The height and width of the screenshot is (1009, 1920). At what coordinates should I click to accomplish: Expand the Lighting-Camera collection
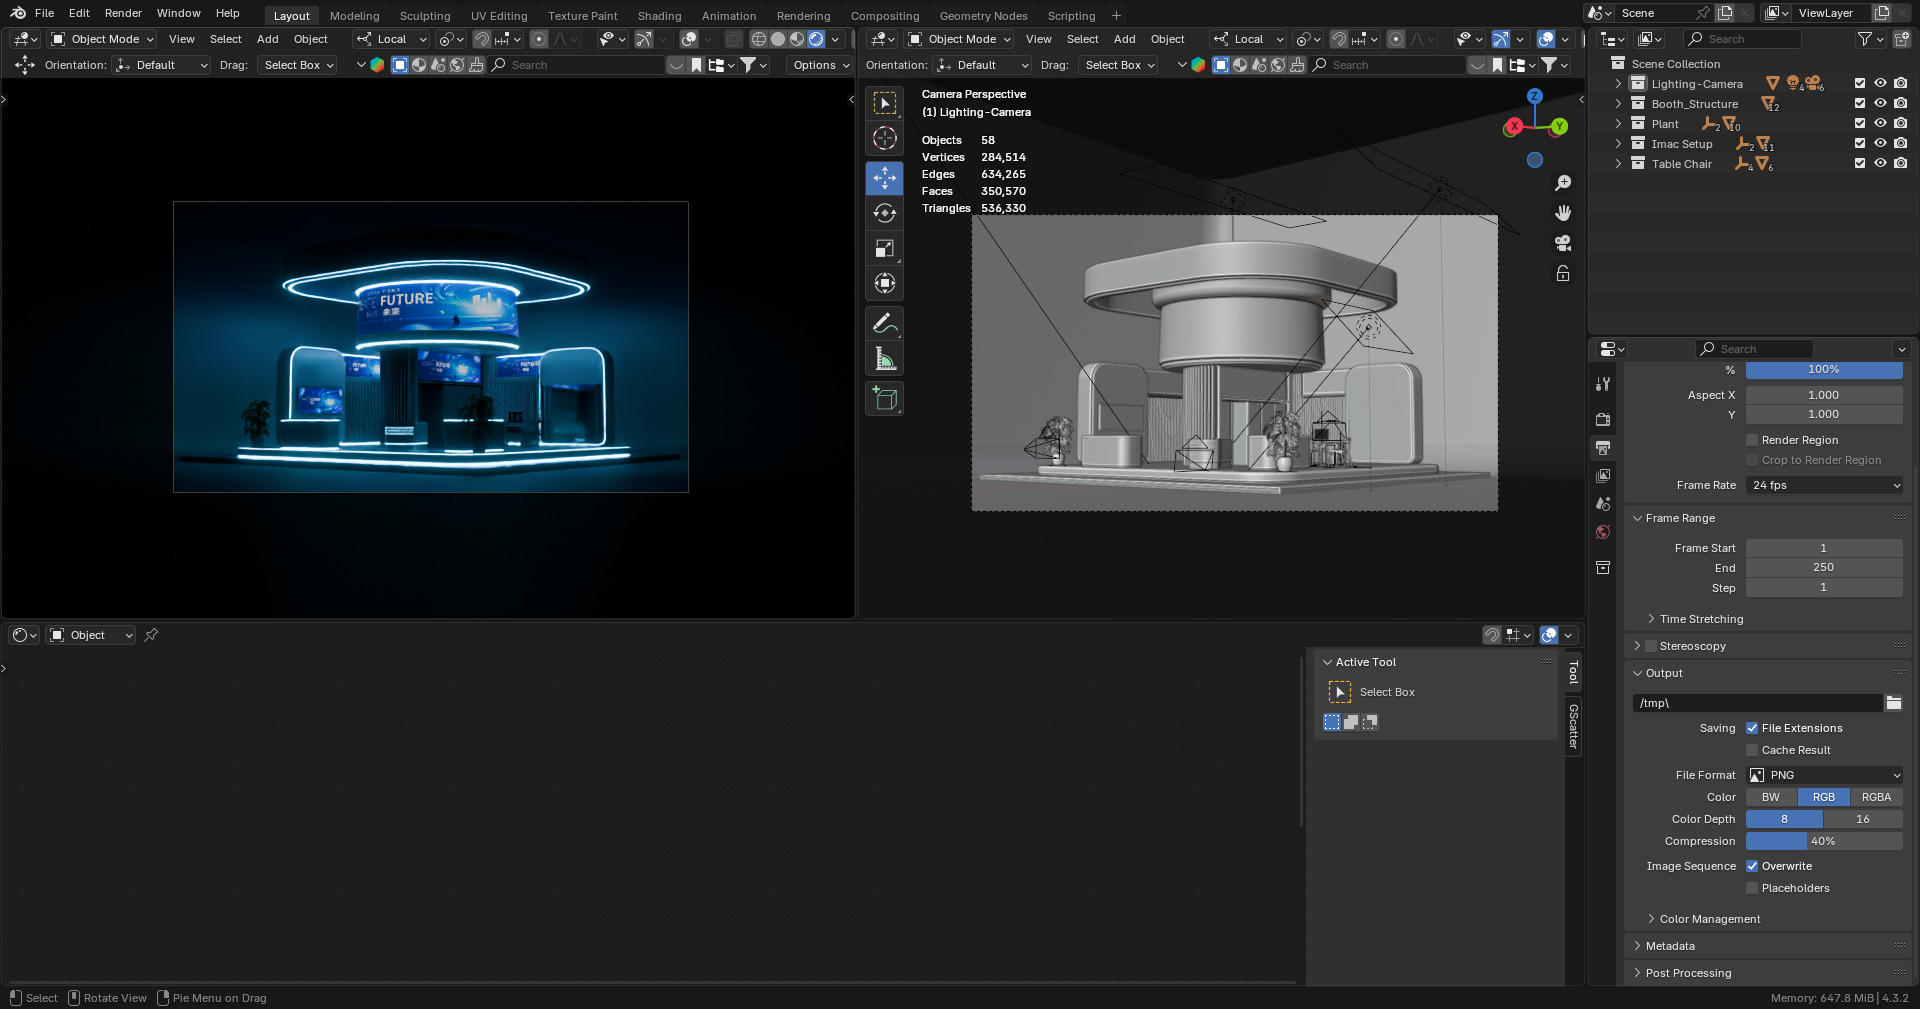click(x=1618, y=84)
